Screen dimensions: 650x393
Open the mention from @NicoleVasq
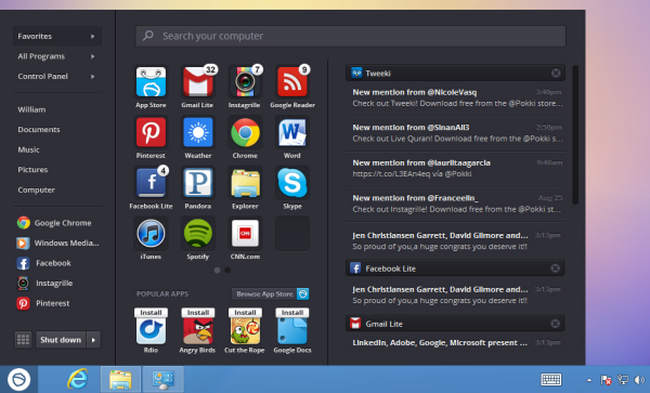pyautogui.click(x=456, y=98)
